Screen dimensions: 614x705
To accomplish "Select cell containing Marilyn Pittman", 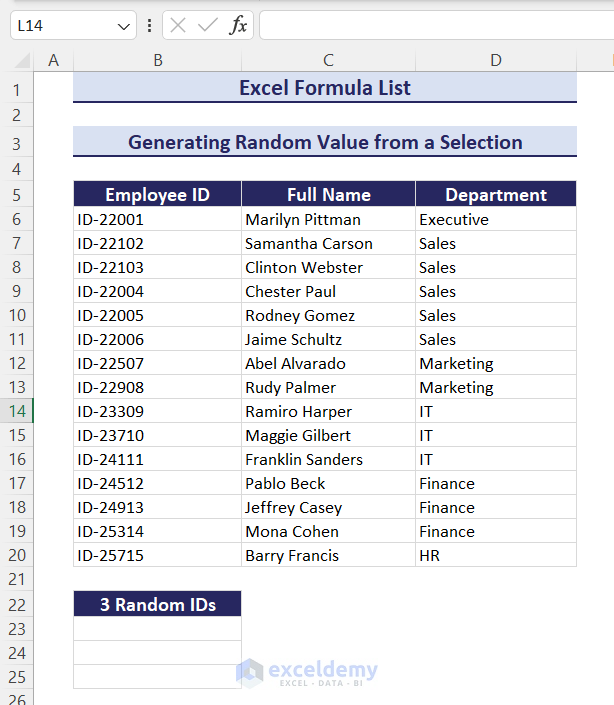I will (328, 219).
